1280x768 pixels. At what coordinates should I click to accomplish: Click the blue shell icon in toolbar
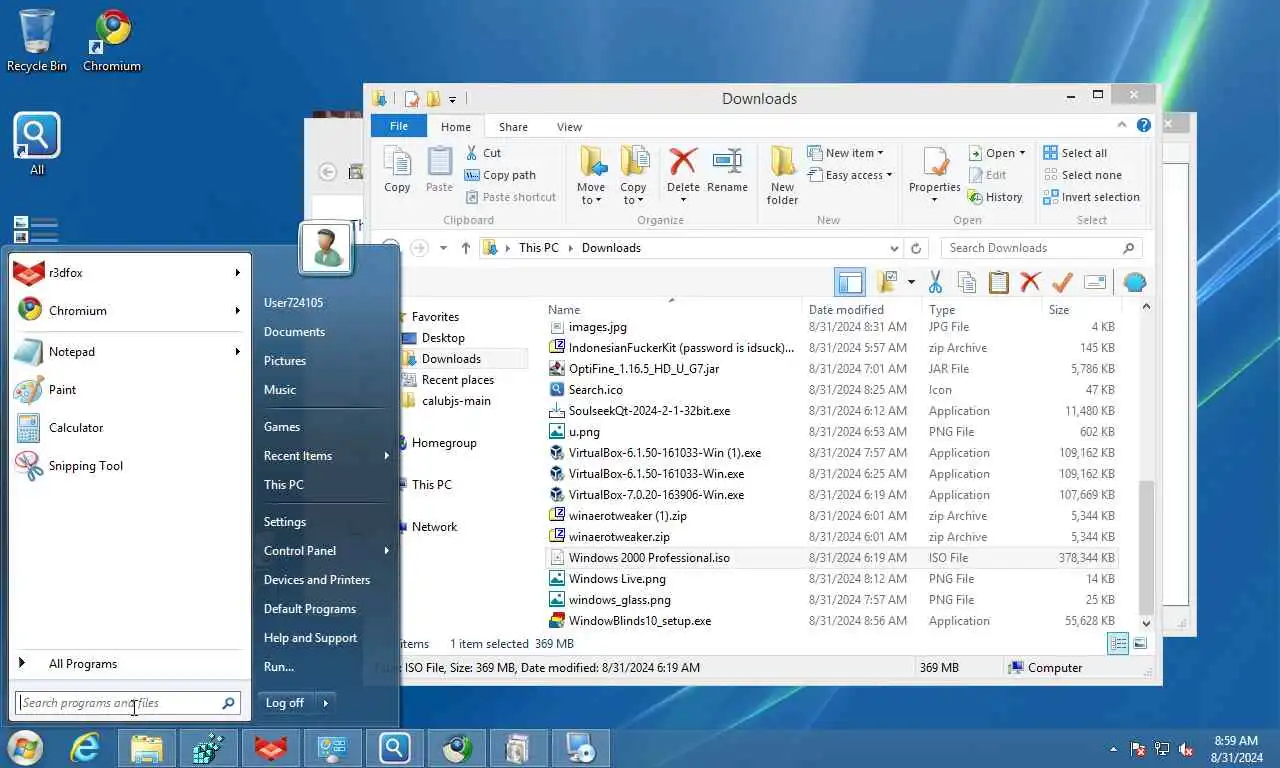pos(1134,282)
